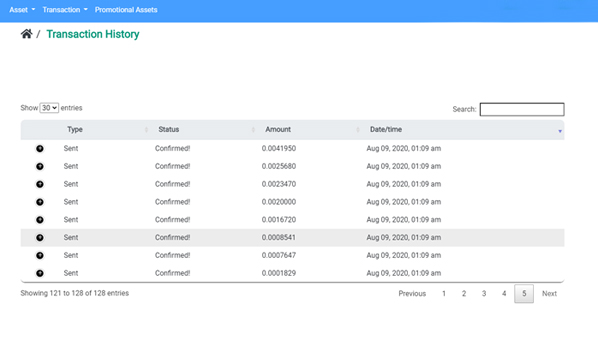The width and height of the screenshot is (598, 360).
Task: Select amount cell 0.0016720
Action: [279, 220]
